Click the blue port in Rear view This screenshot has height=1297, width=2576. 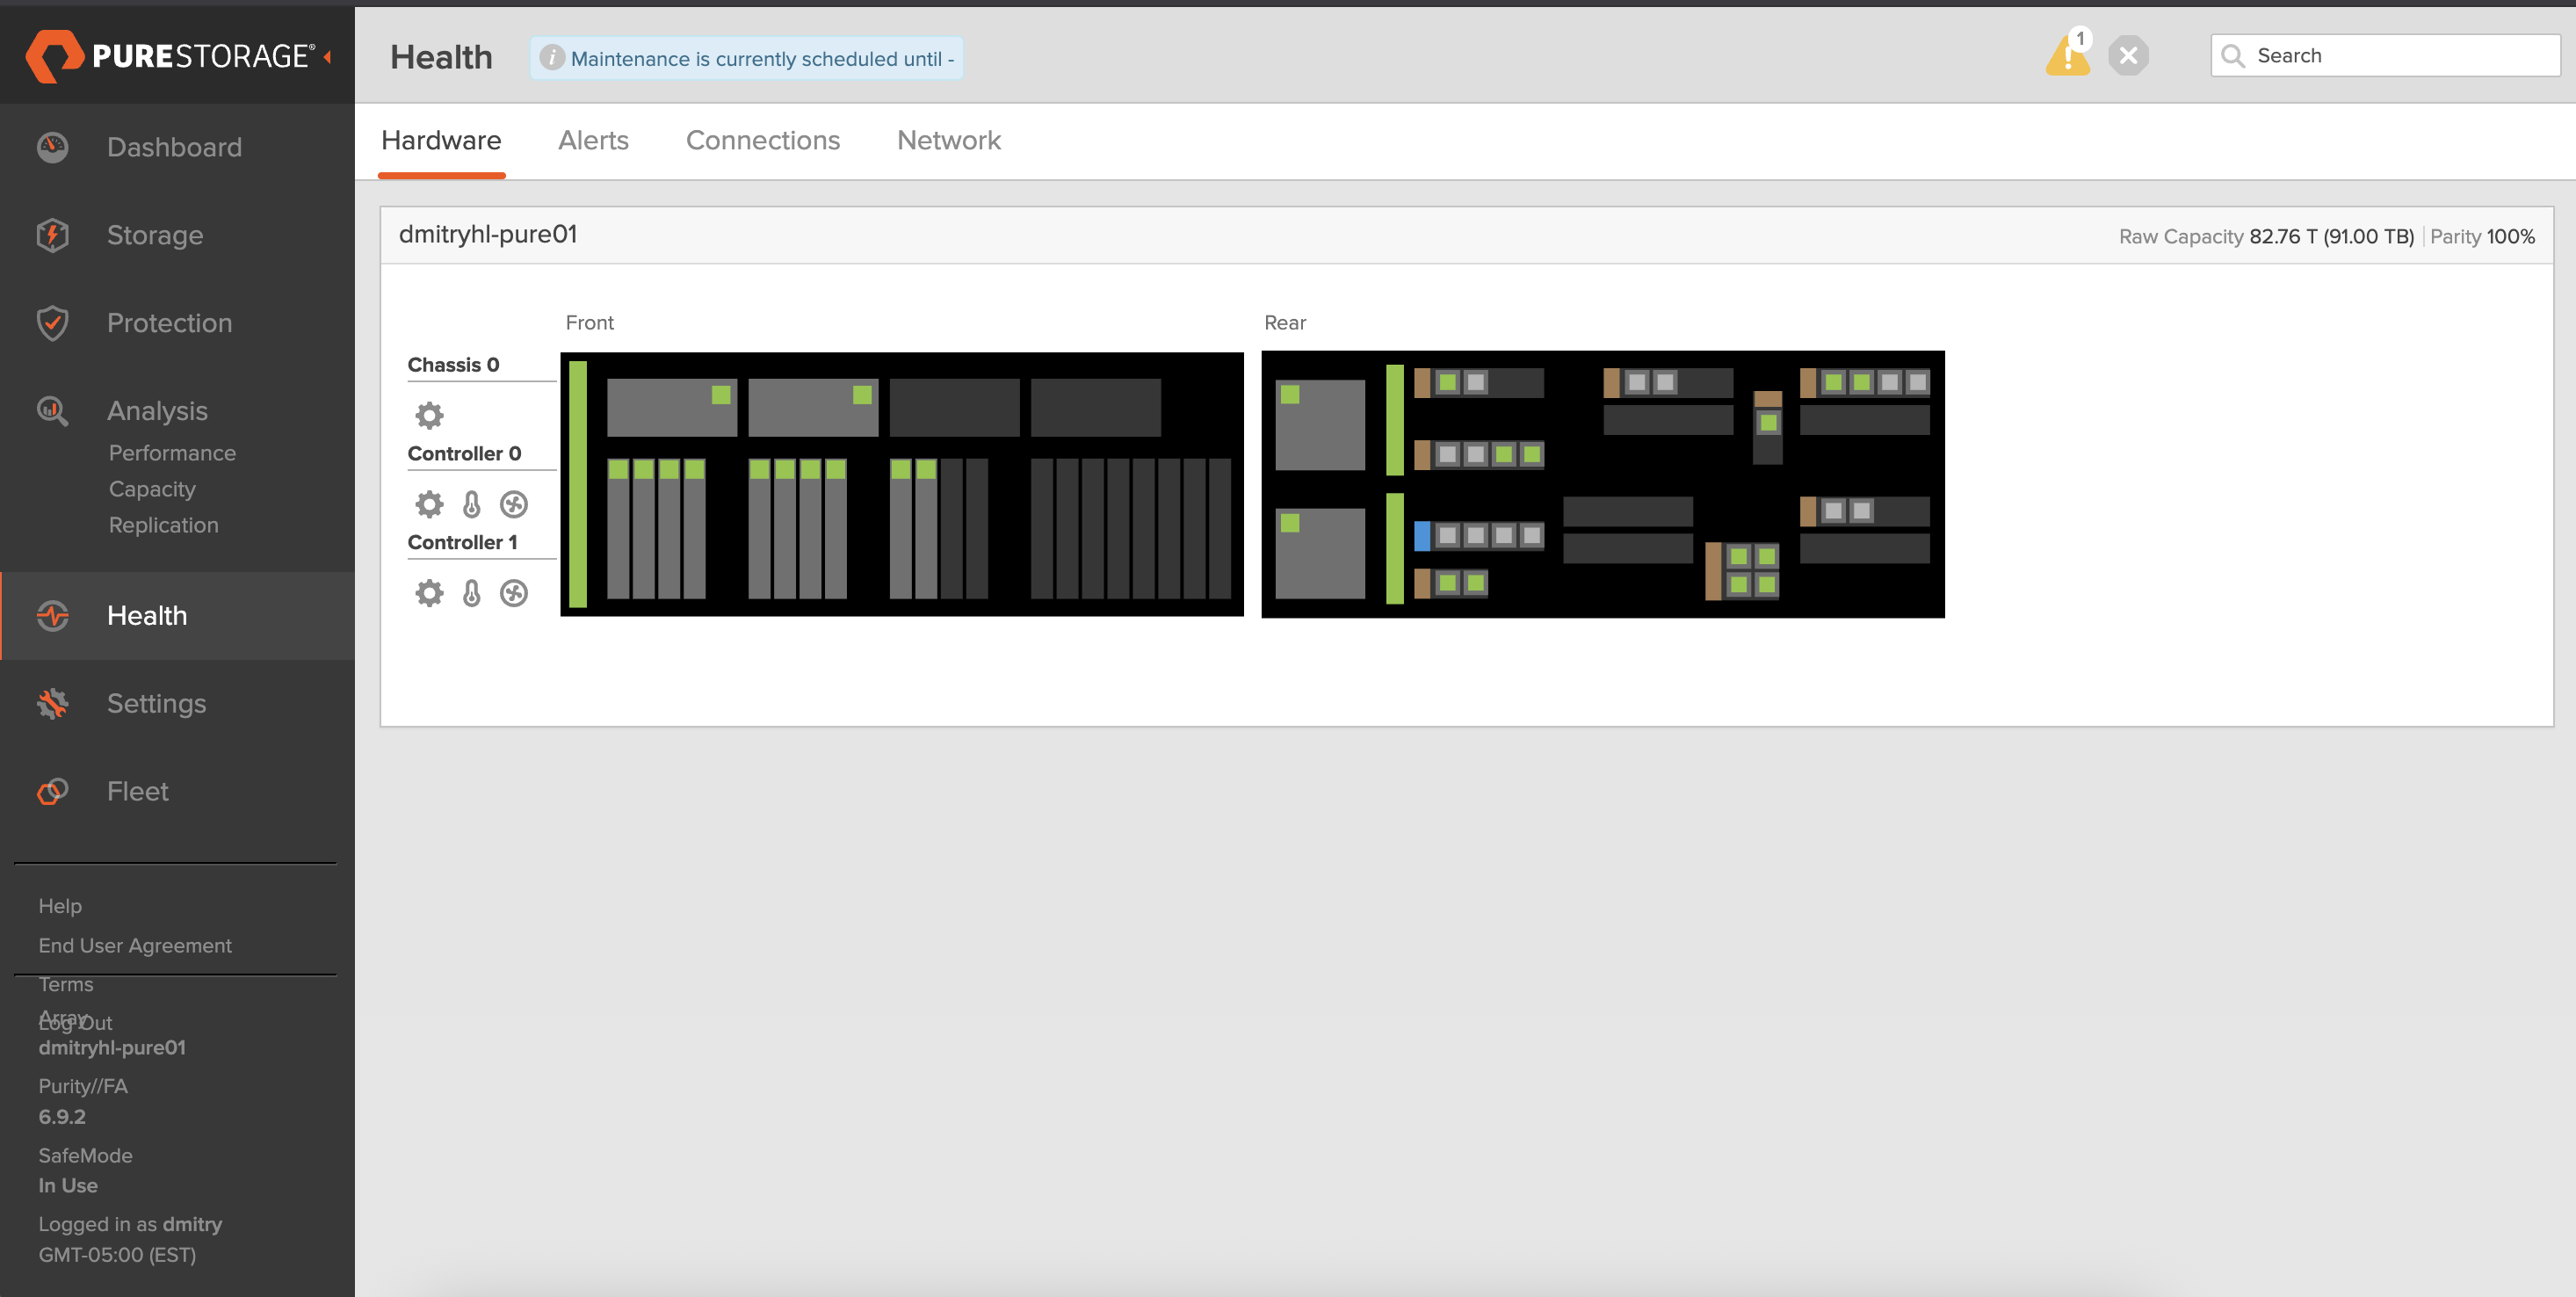click(x=1421, y=536)
